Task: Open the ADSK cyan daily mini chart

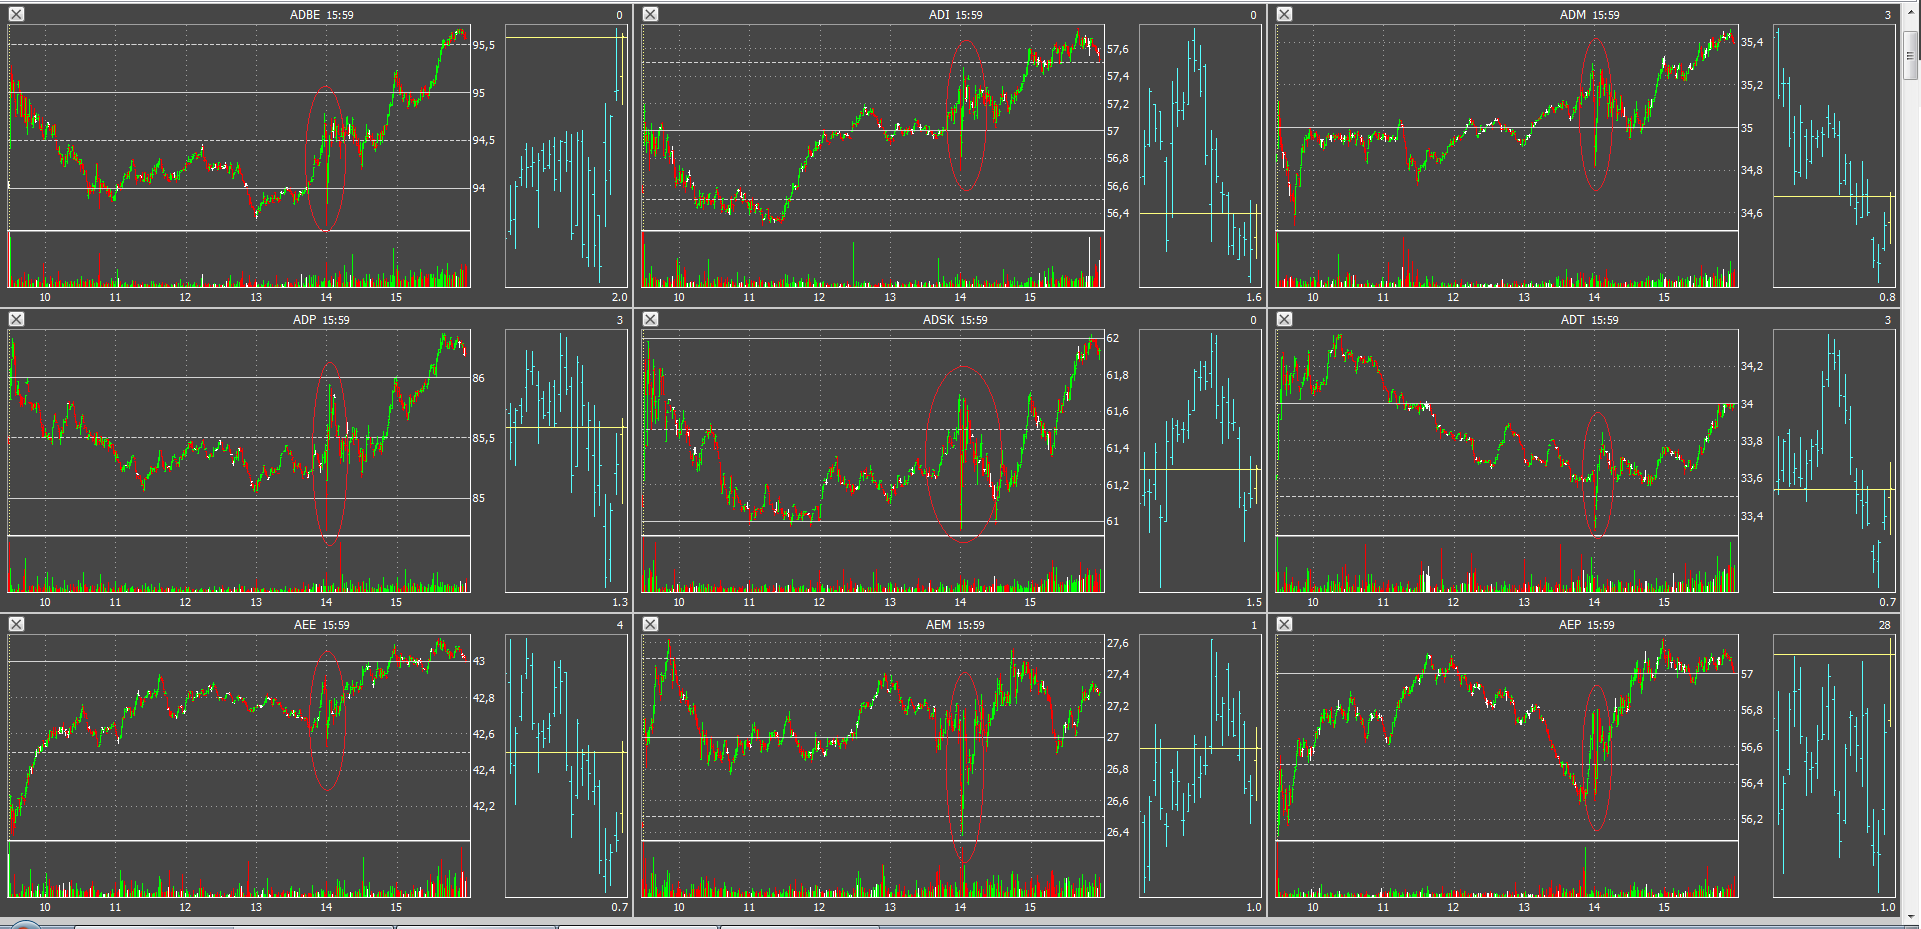Action: pyautogui.click(x=1200, y=461)
